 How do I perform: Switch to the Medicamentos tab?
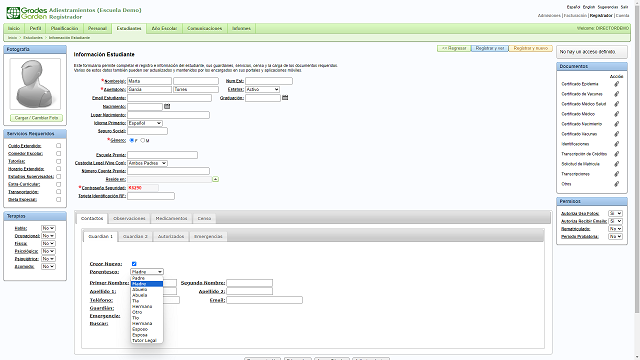pyautogui.click(x=171, y=218)
